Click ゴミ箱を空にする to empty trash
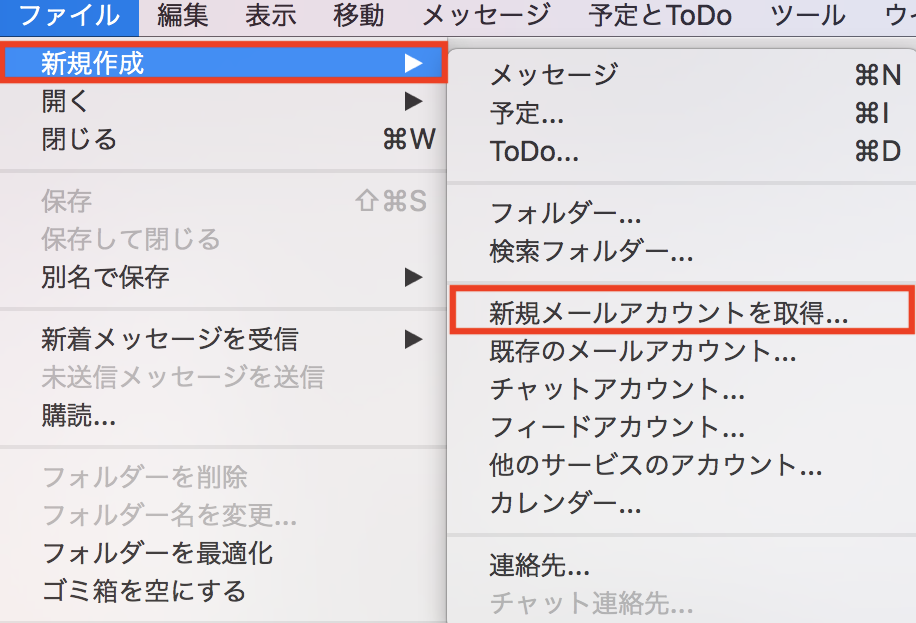 click(144, 591)
